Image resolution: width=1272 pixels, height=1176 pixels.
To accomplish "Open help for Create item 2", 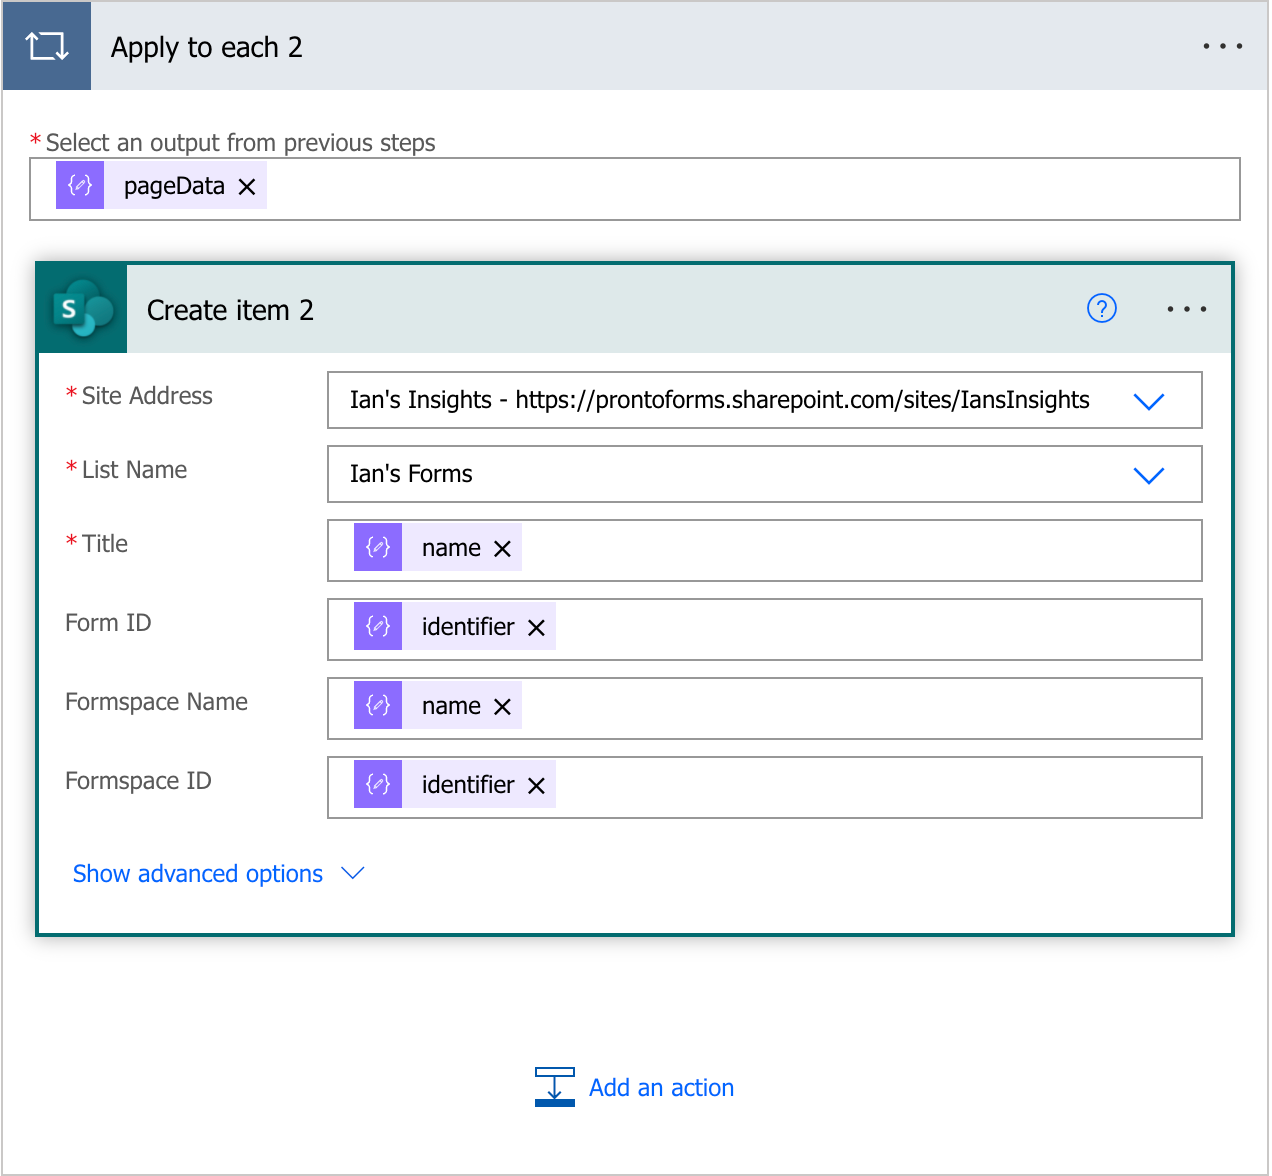I will click(1101, 309).
